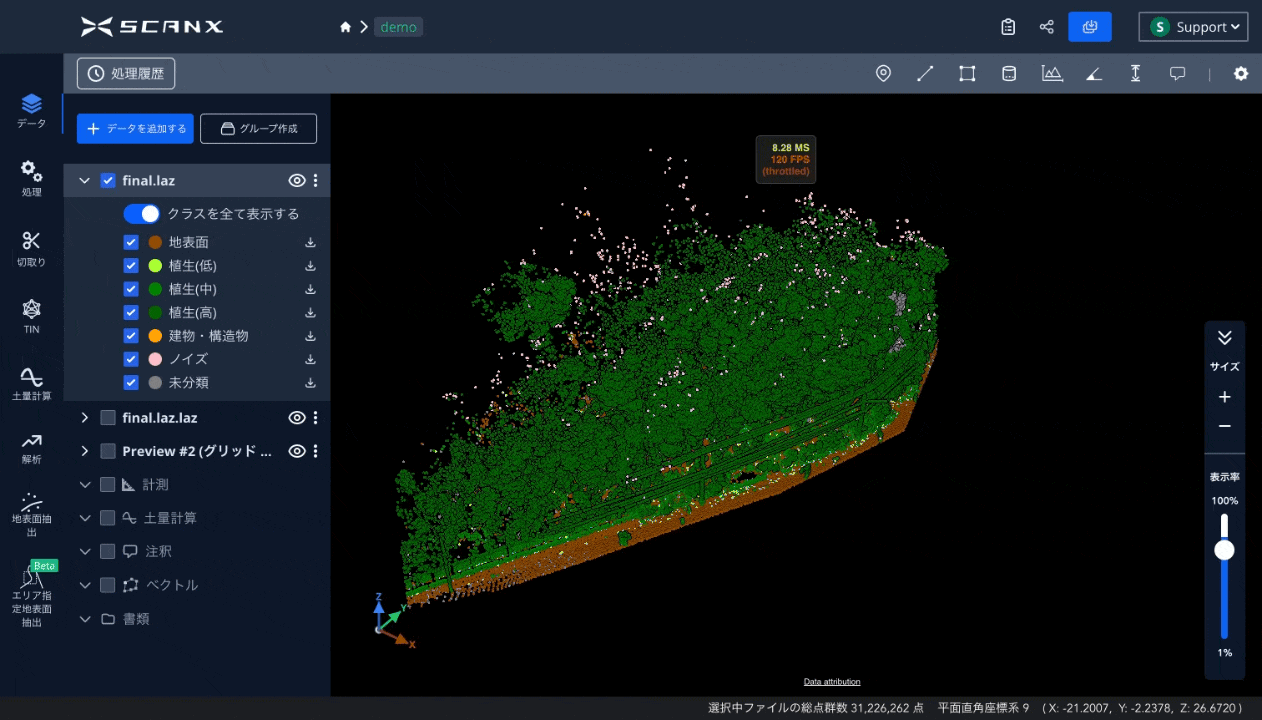Open viewer settings gear icon
The width and height of the screenshot is (1262, 720).
tap(1240, 74)
